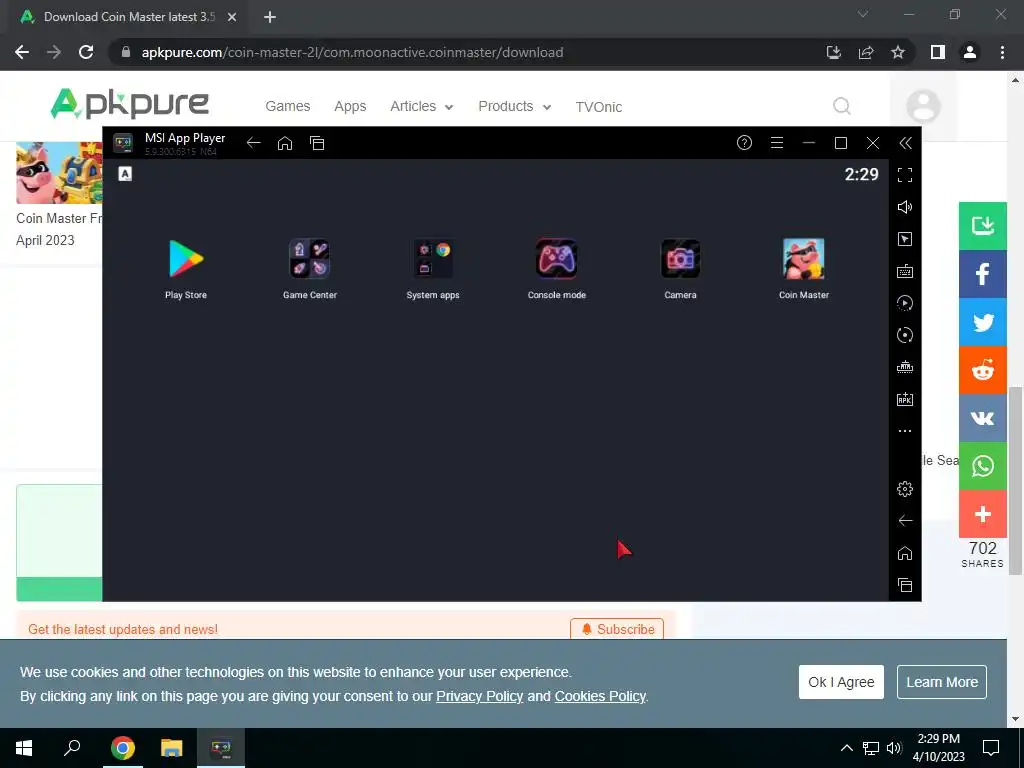The height and width of the screenshot is (768, 1024).
Task: Open the Camera app
Action: tap(680, 259)
